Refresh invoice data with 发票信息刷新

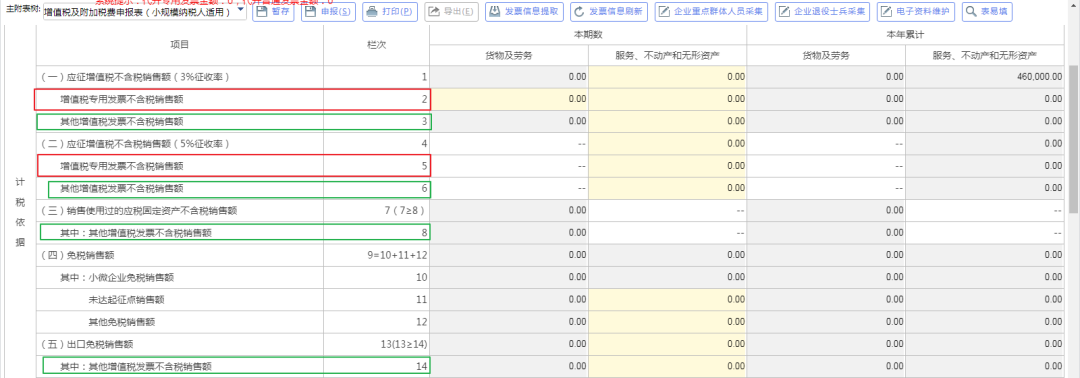(609, 12)
